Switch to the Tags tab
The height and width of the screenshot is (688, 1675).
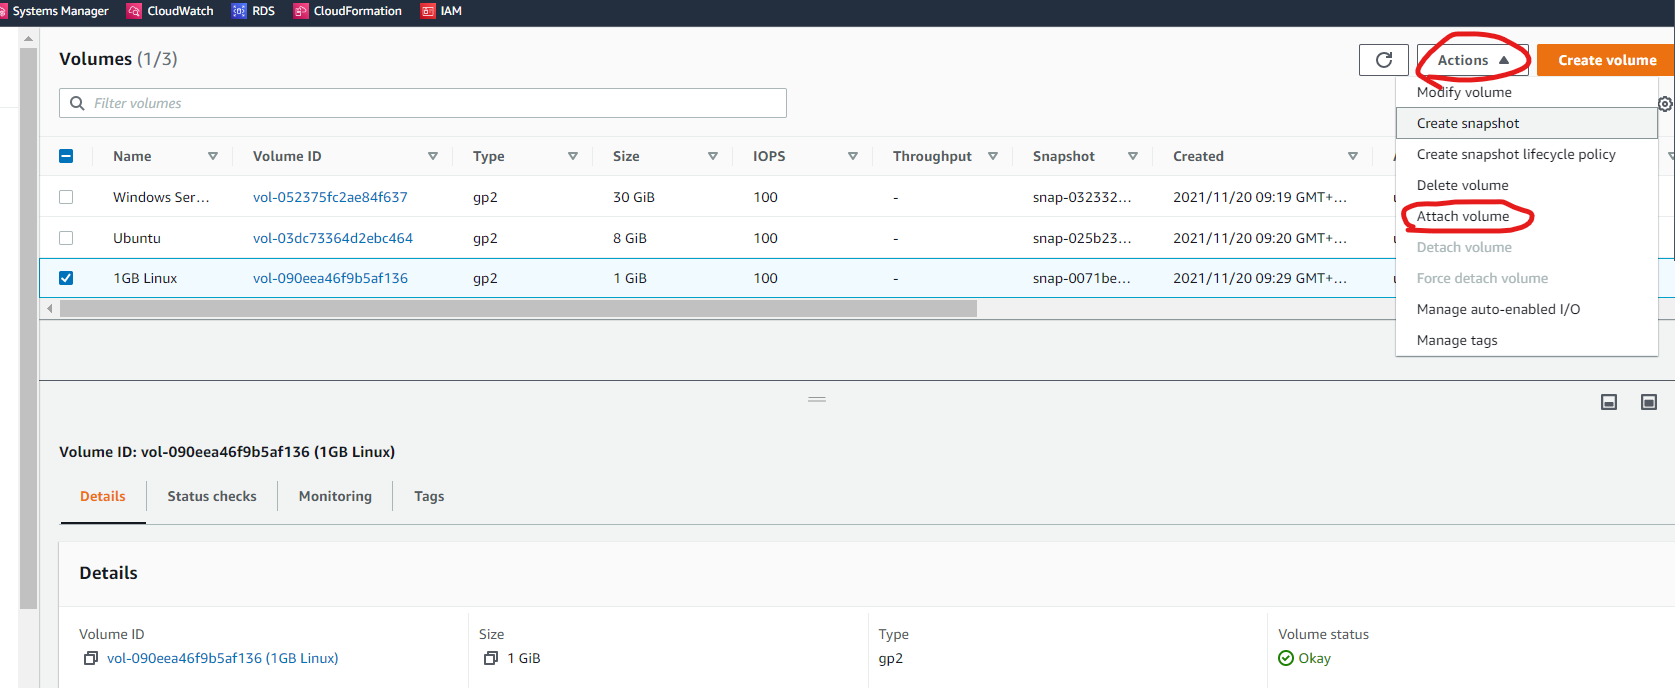(x=429, y=496)
